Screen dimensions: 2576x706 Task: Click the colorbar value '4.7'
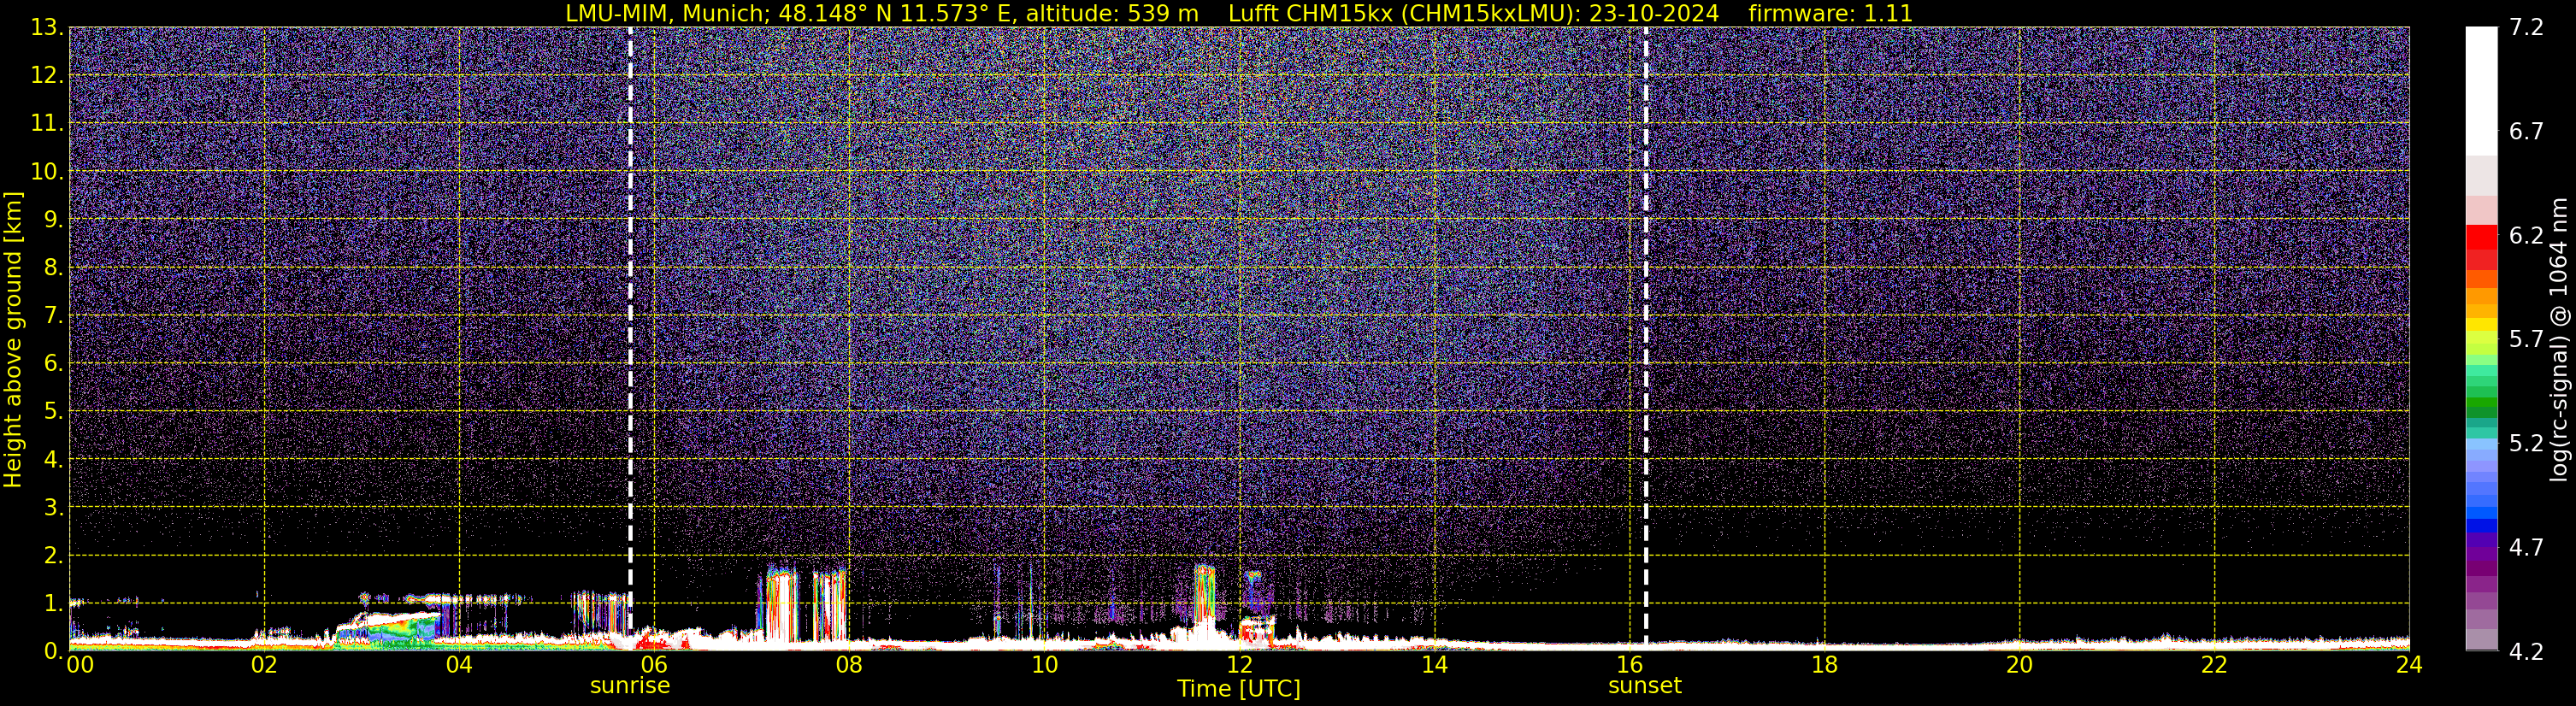click(2526, 547)
